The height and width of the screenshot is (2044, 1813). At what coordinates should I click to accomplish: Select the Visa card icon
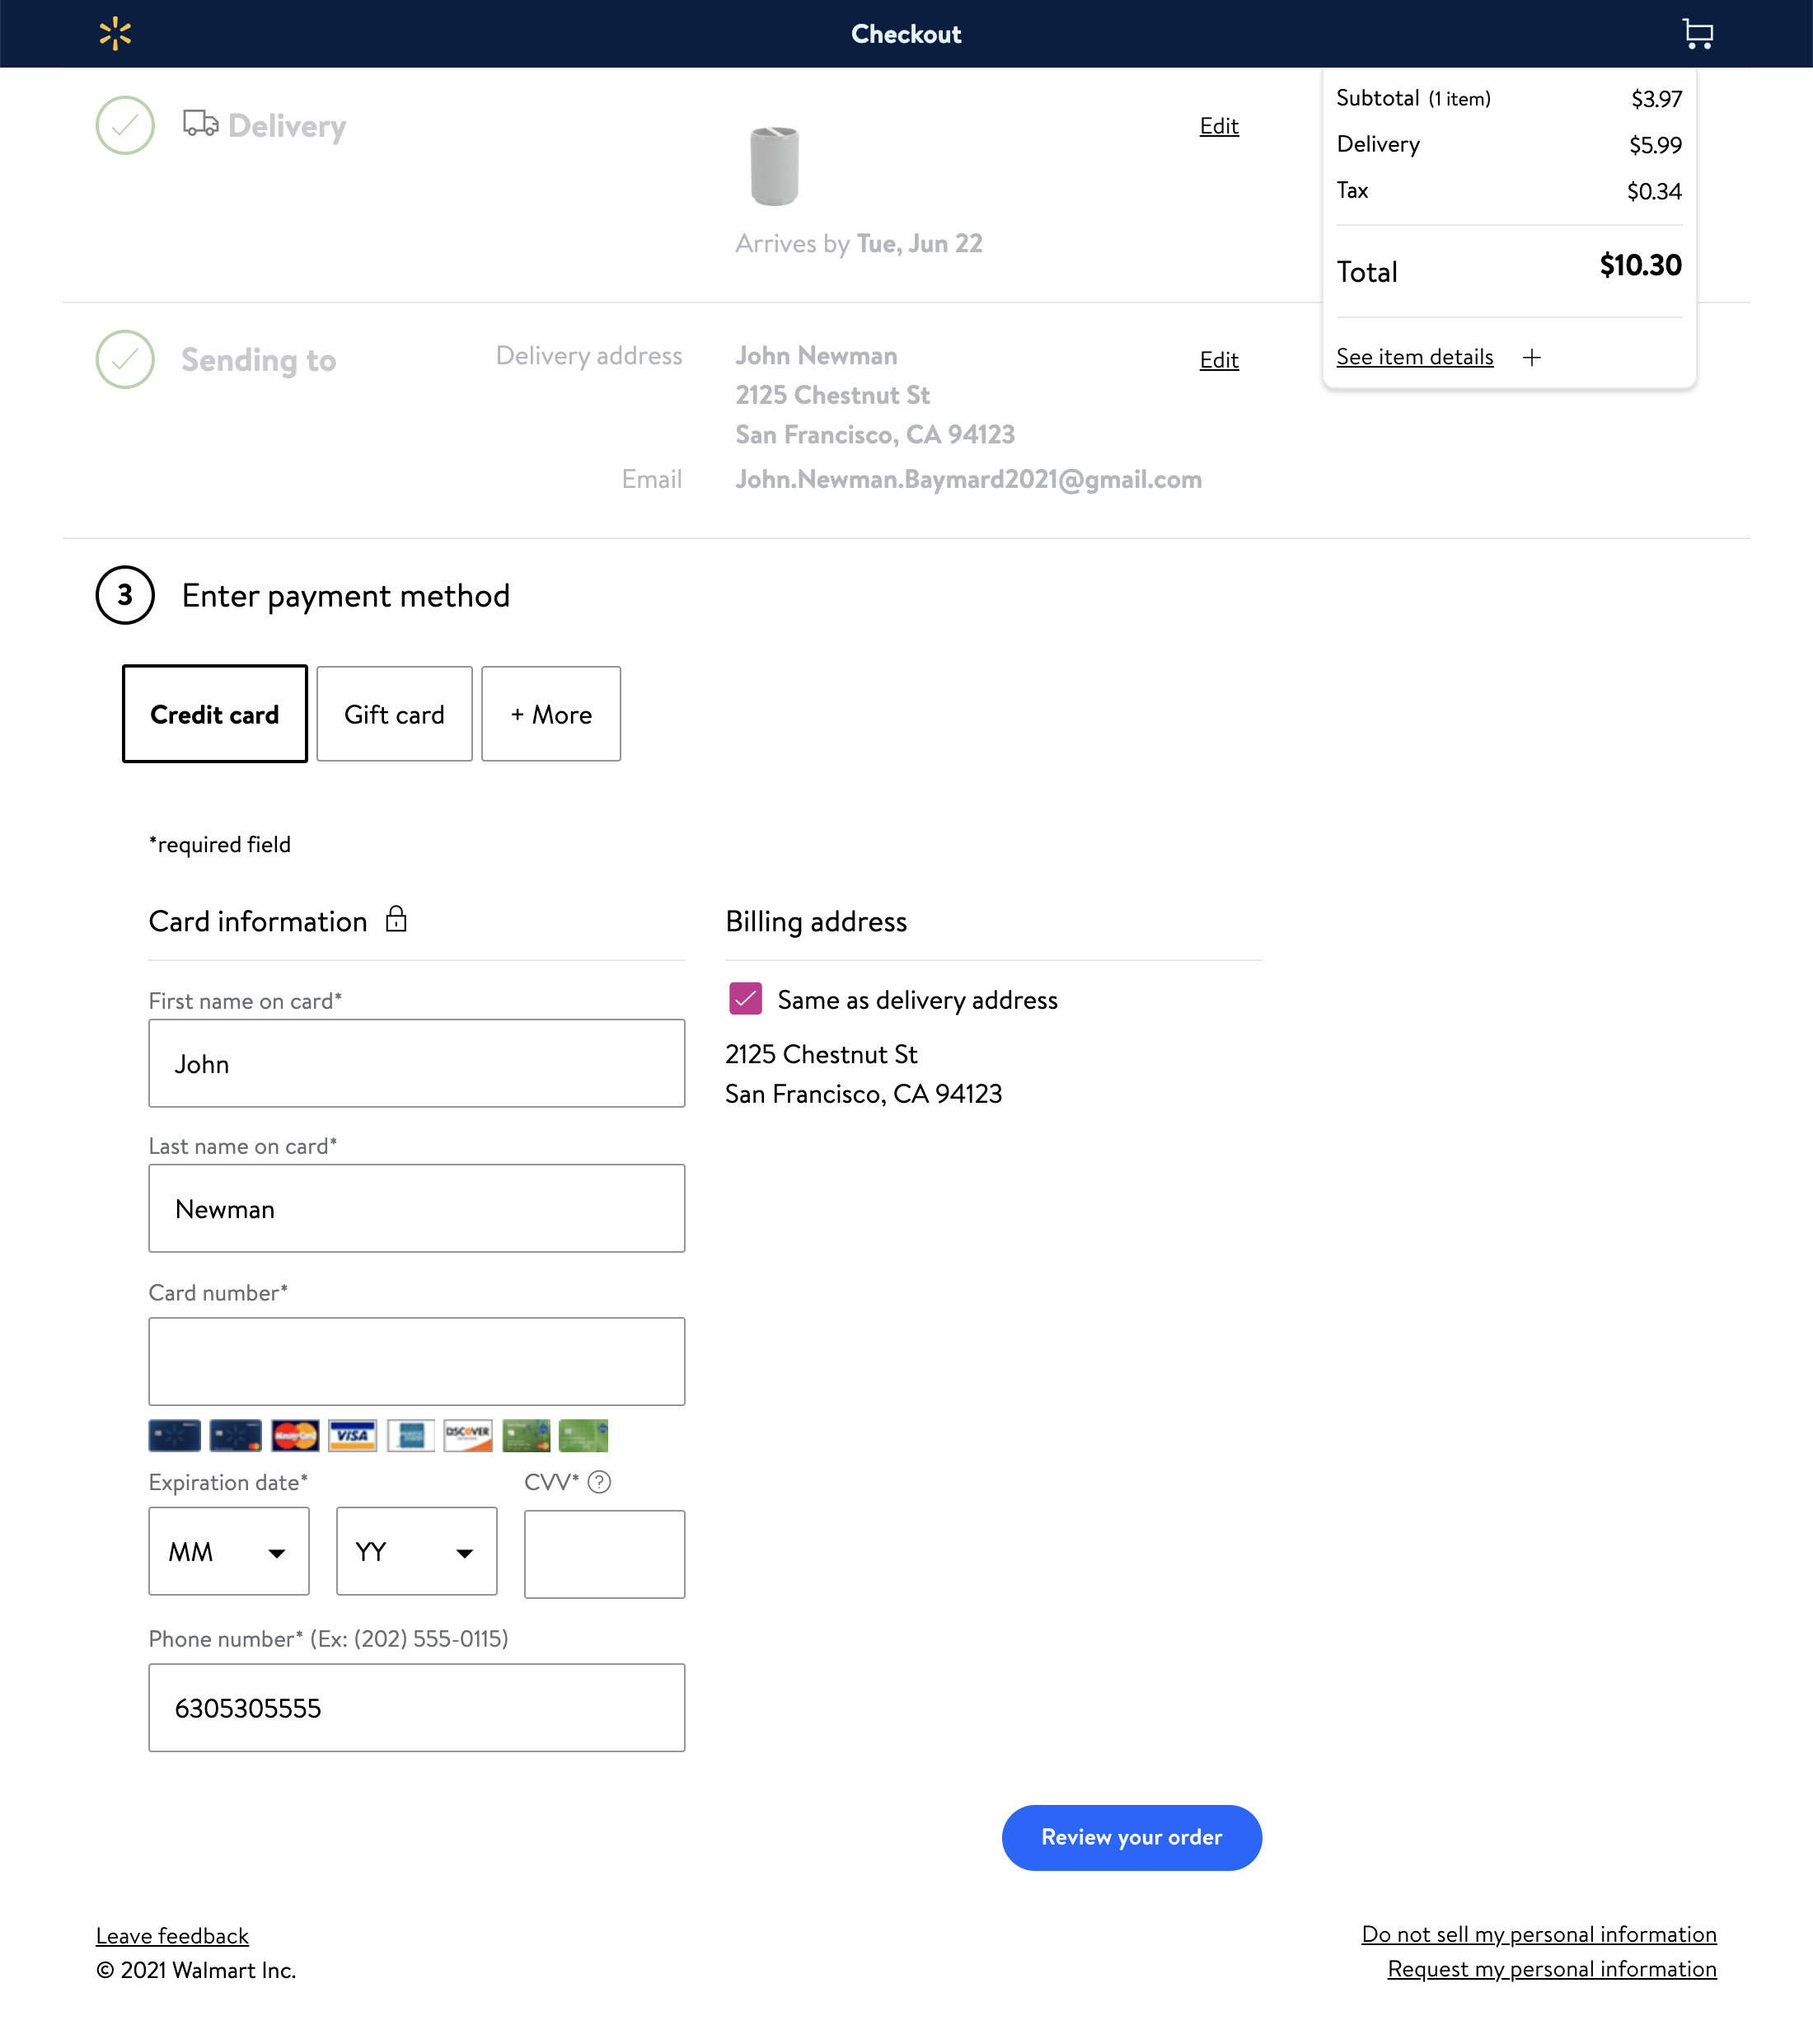353,1436
